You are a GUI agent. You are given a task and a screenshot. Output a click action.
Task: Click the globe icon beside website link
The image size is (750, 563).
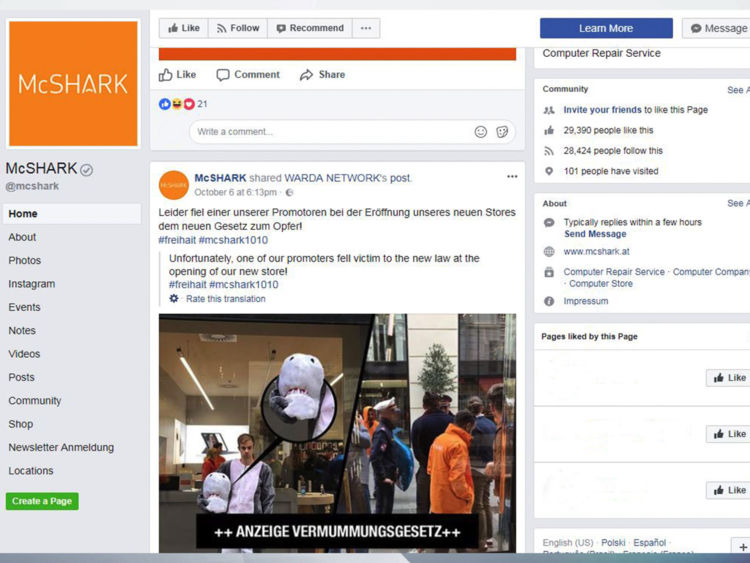tap(549, 252)
